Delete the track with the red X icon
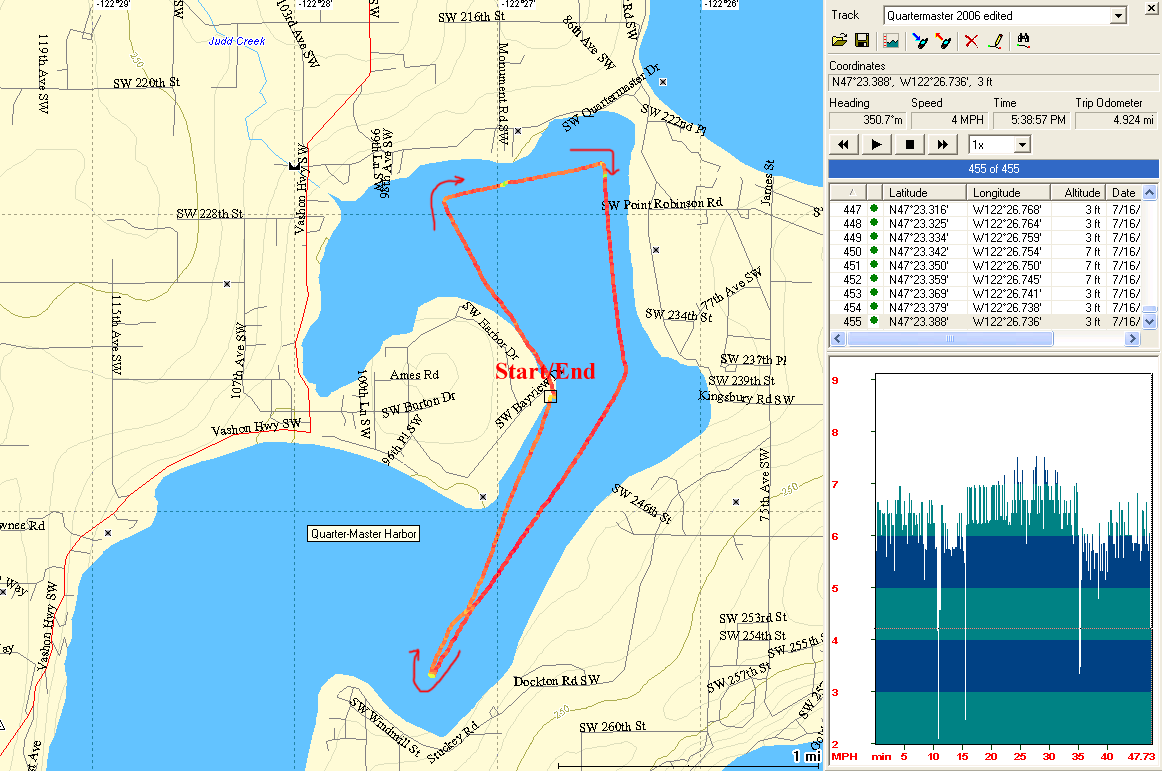The width and height of the screenshot is (1162, 771). [971, 41]
